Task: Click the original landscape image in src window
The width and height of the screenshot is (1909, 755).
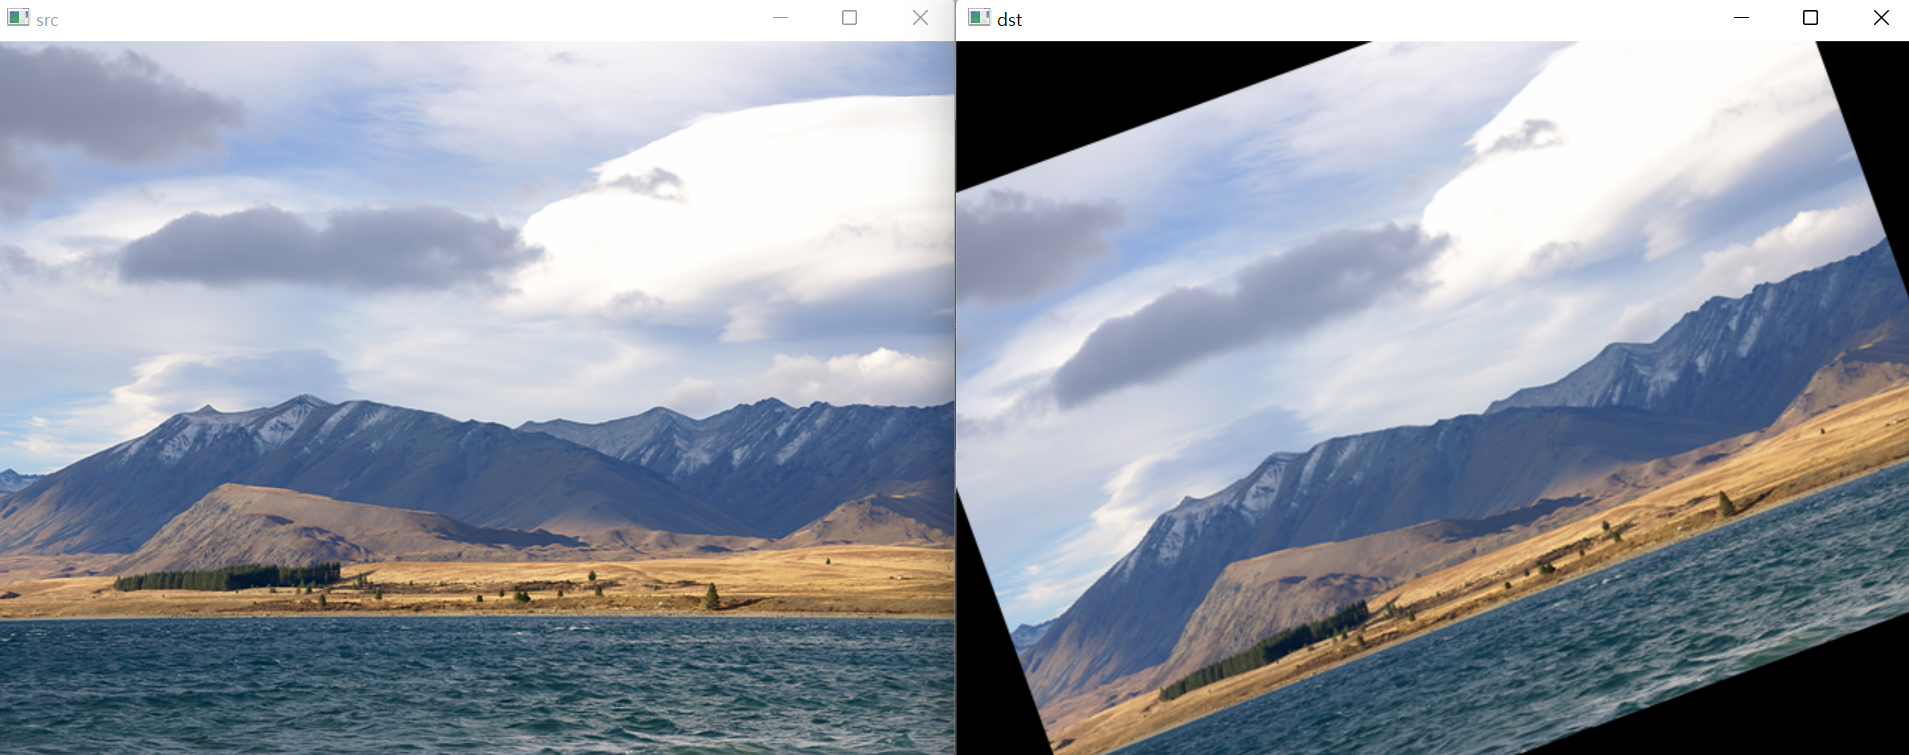Action: (477, 398)
